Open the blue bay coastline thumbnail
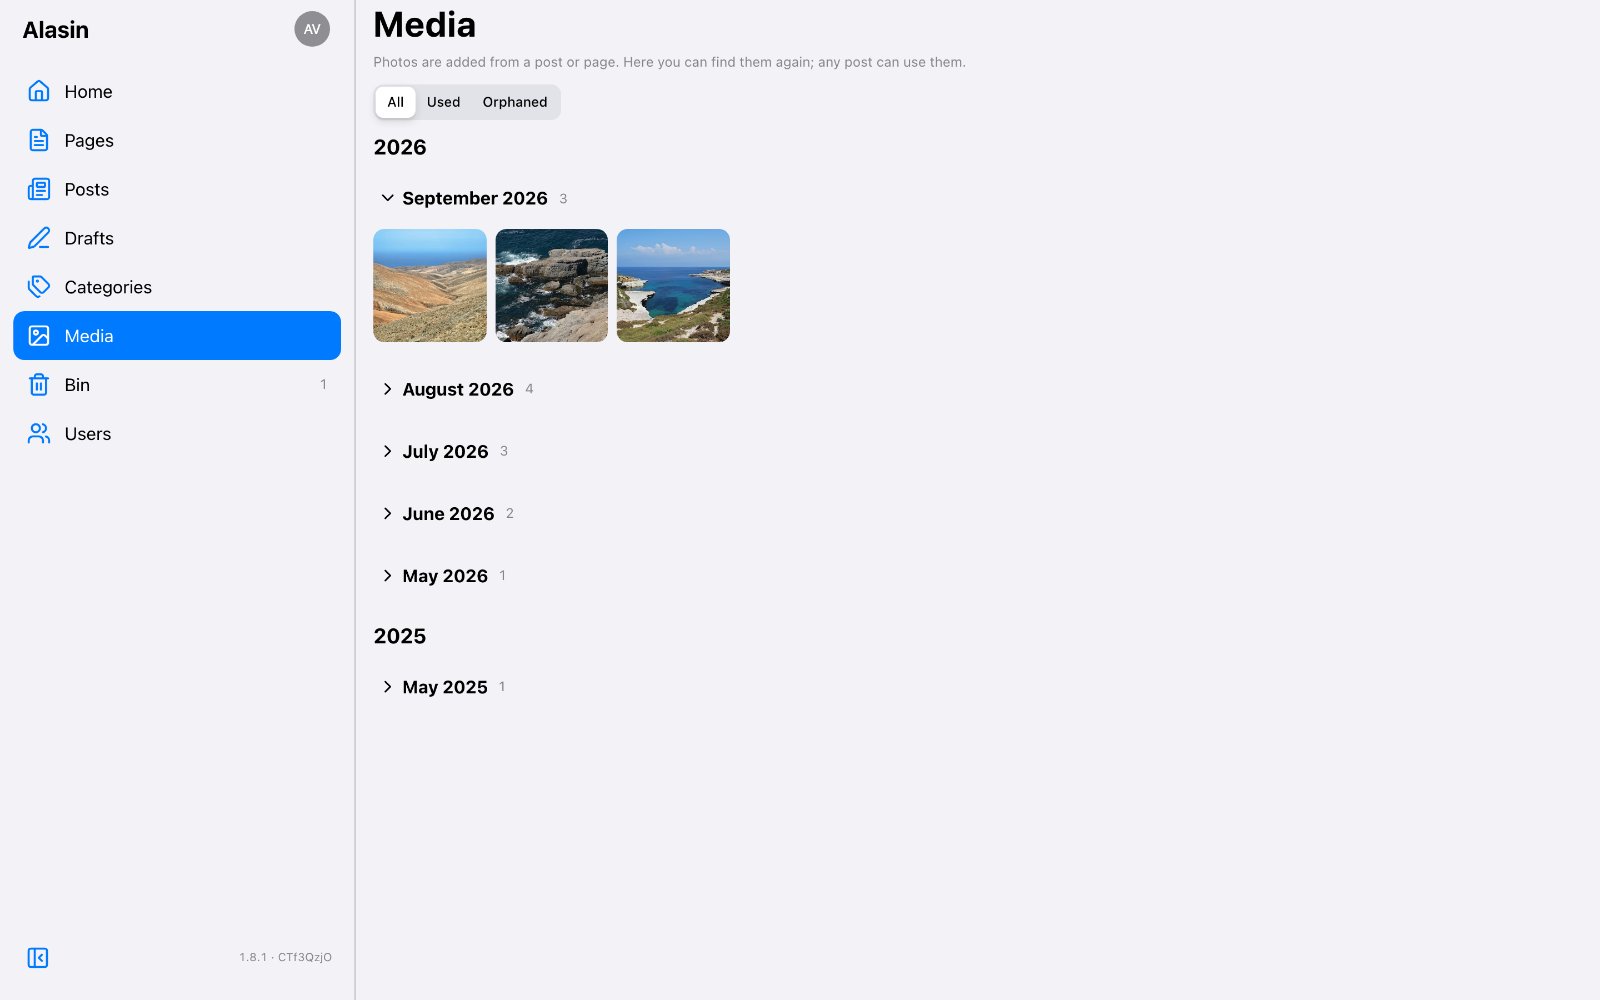 coord(673,286)
